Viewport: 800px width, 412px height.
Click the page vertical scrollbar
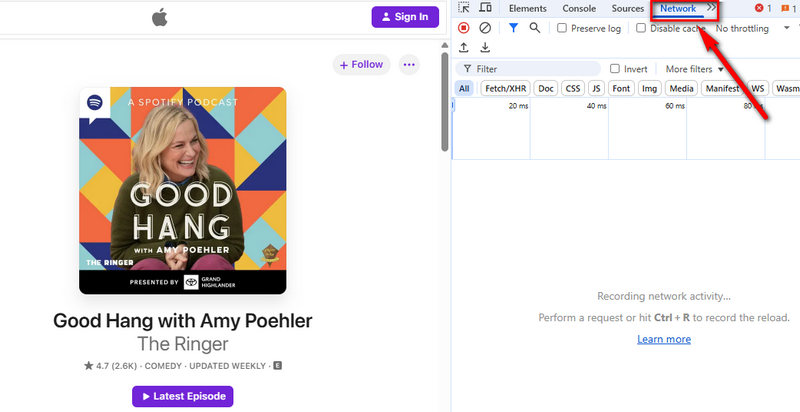click(444, 102)
